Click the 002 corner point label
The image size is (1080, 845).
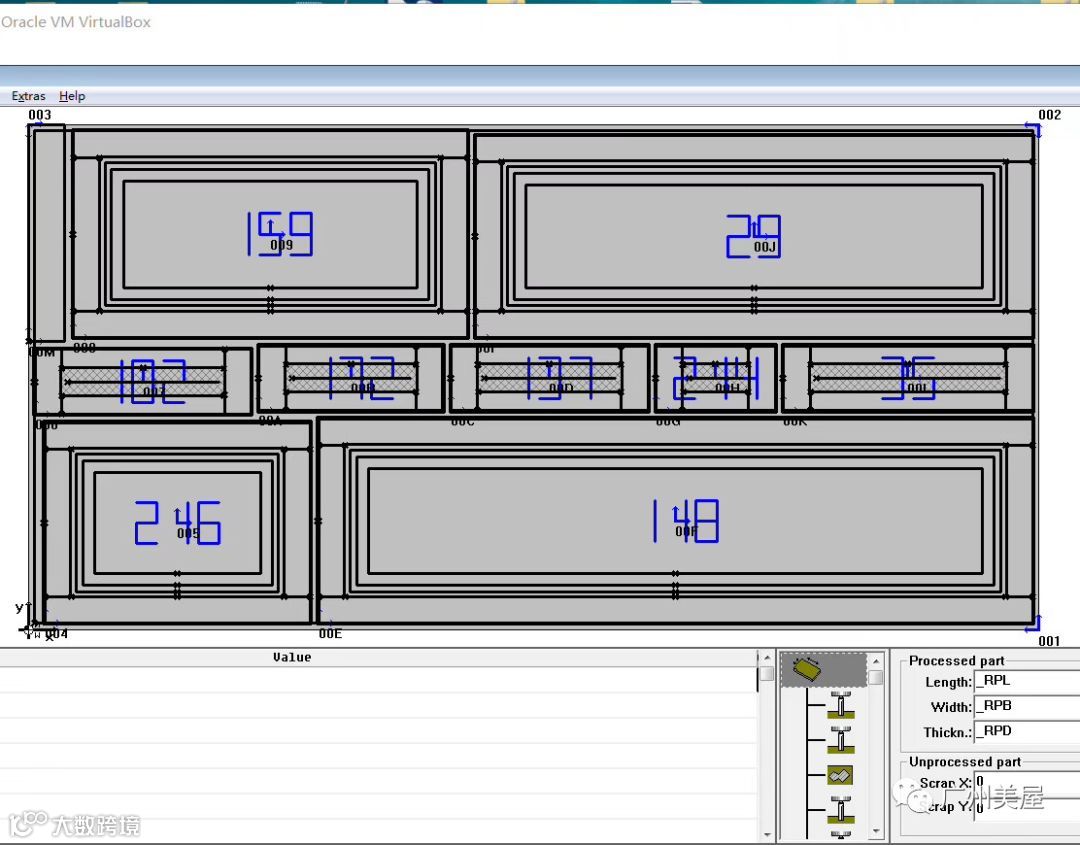pyautogui.click(x=1050, y=114)
